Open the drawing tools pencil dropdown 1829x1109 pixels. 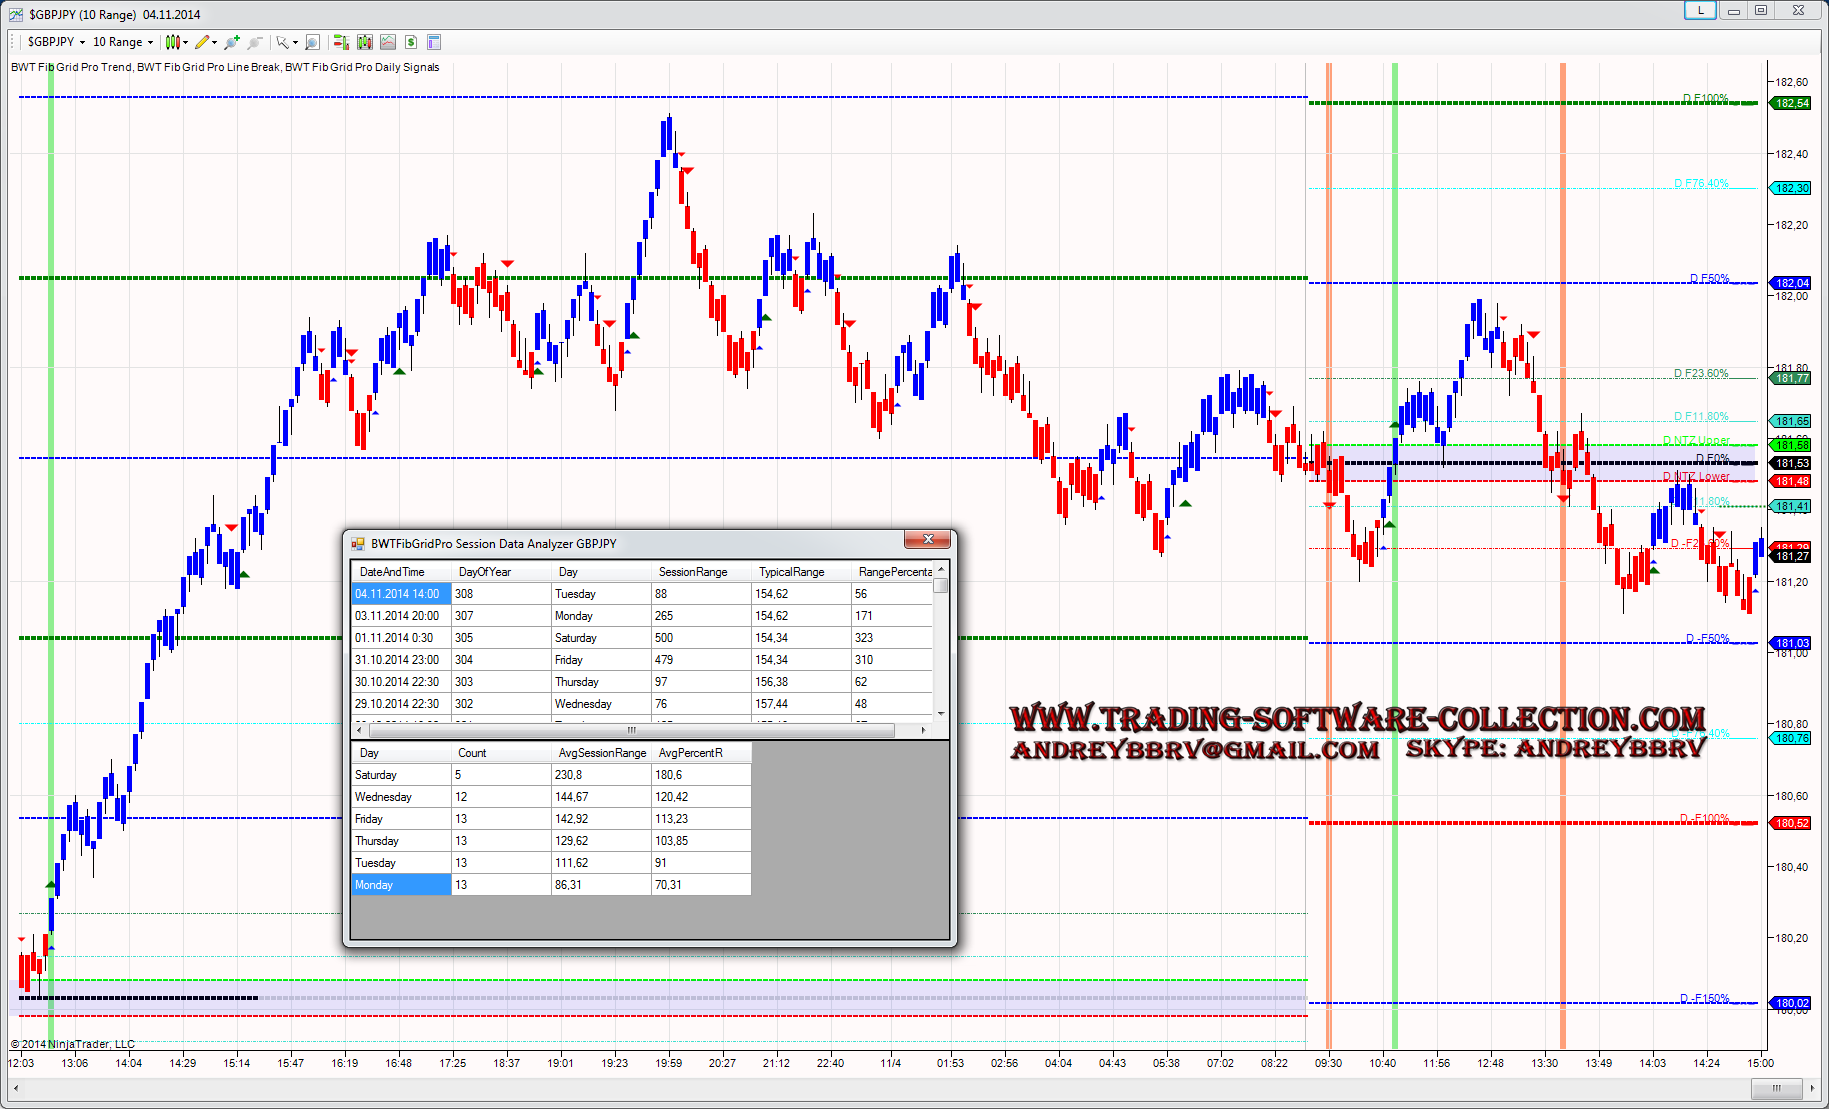pos(206,42)
